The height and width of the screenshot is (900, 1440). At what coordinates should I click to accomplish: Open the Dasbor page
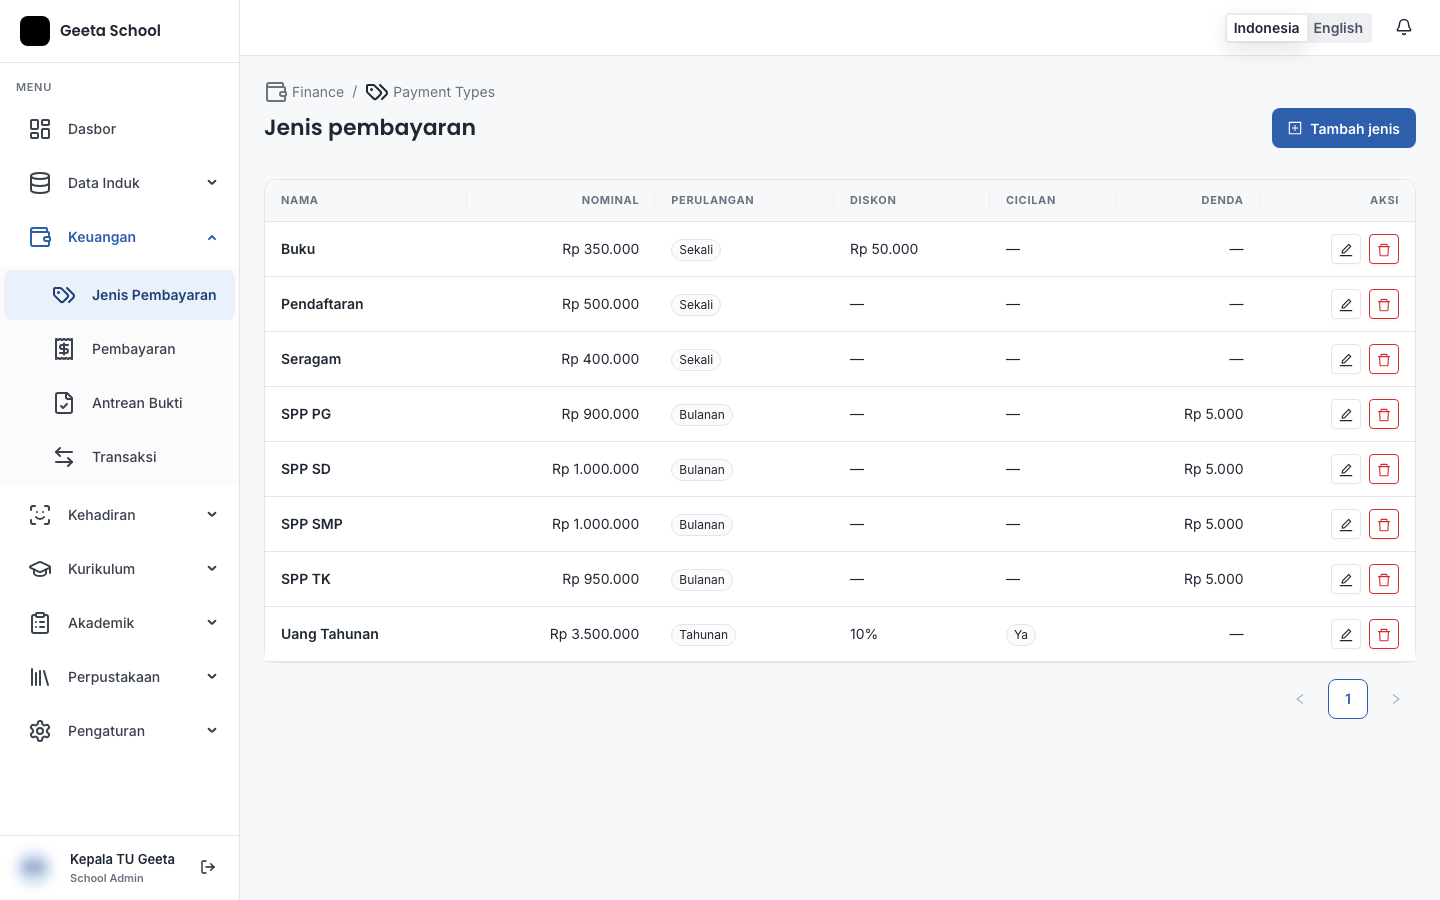click(120, 129)
